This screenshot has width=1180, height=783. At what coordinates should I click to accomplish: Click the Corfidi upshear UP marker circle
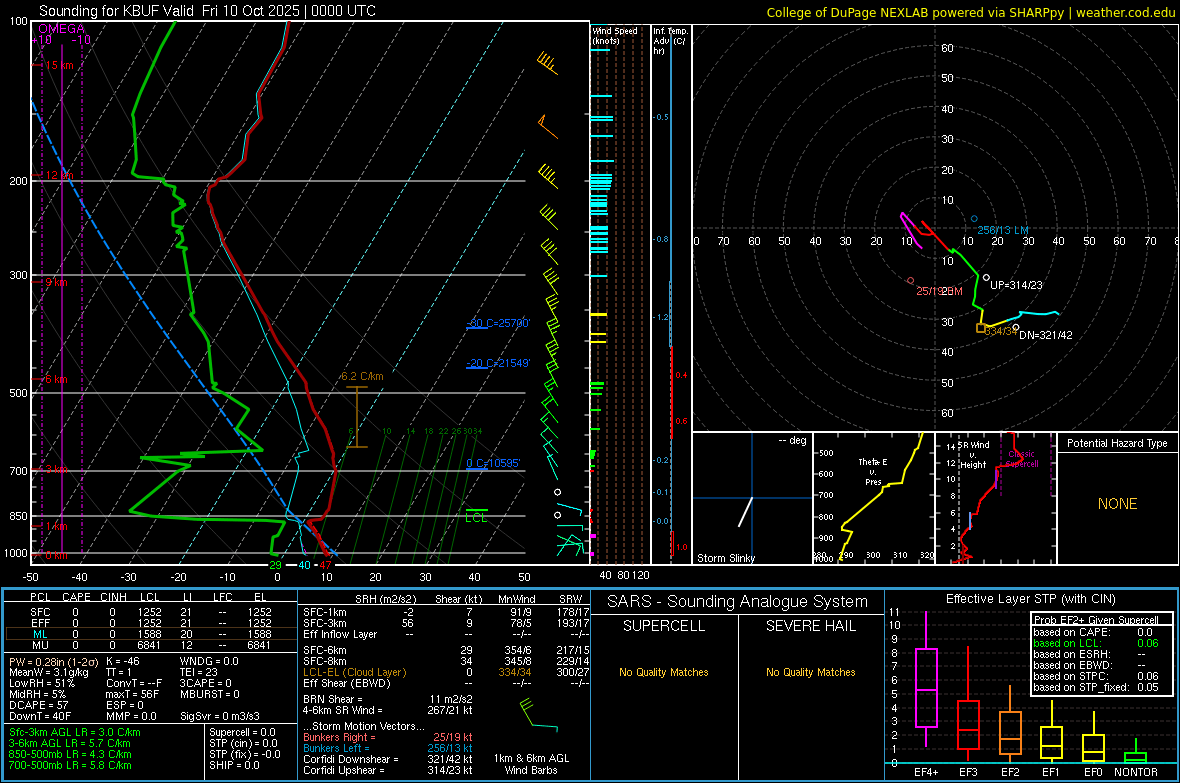point(987,278)
